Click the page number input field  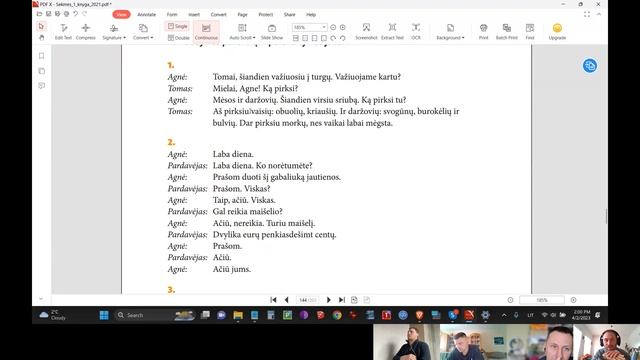(x=307, y=300)
